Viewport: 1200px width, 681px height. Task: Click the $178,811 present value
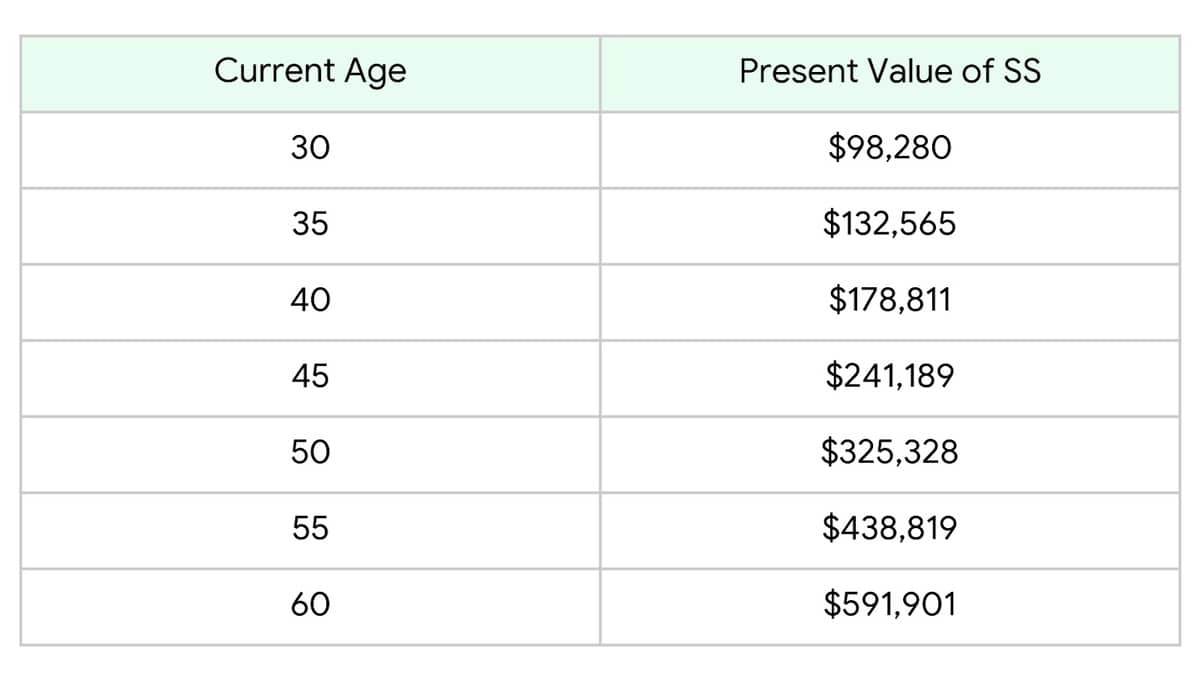(890, 300)
